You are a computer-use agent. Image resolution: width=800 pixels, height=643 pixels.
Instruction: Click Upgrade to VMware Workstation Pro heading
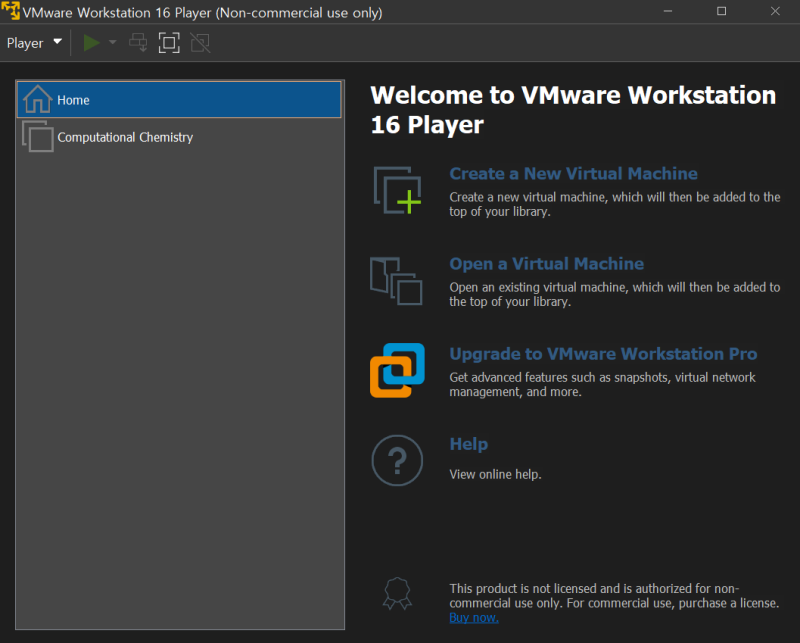click(x=603, y=354)
